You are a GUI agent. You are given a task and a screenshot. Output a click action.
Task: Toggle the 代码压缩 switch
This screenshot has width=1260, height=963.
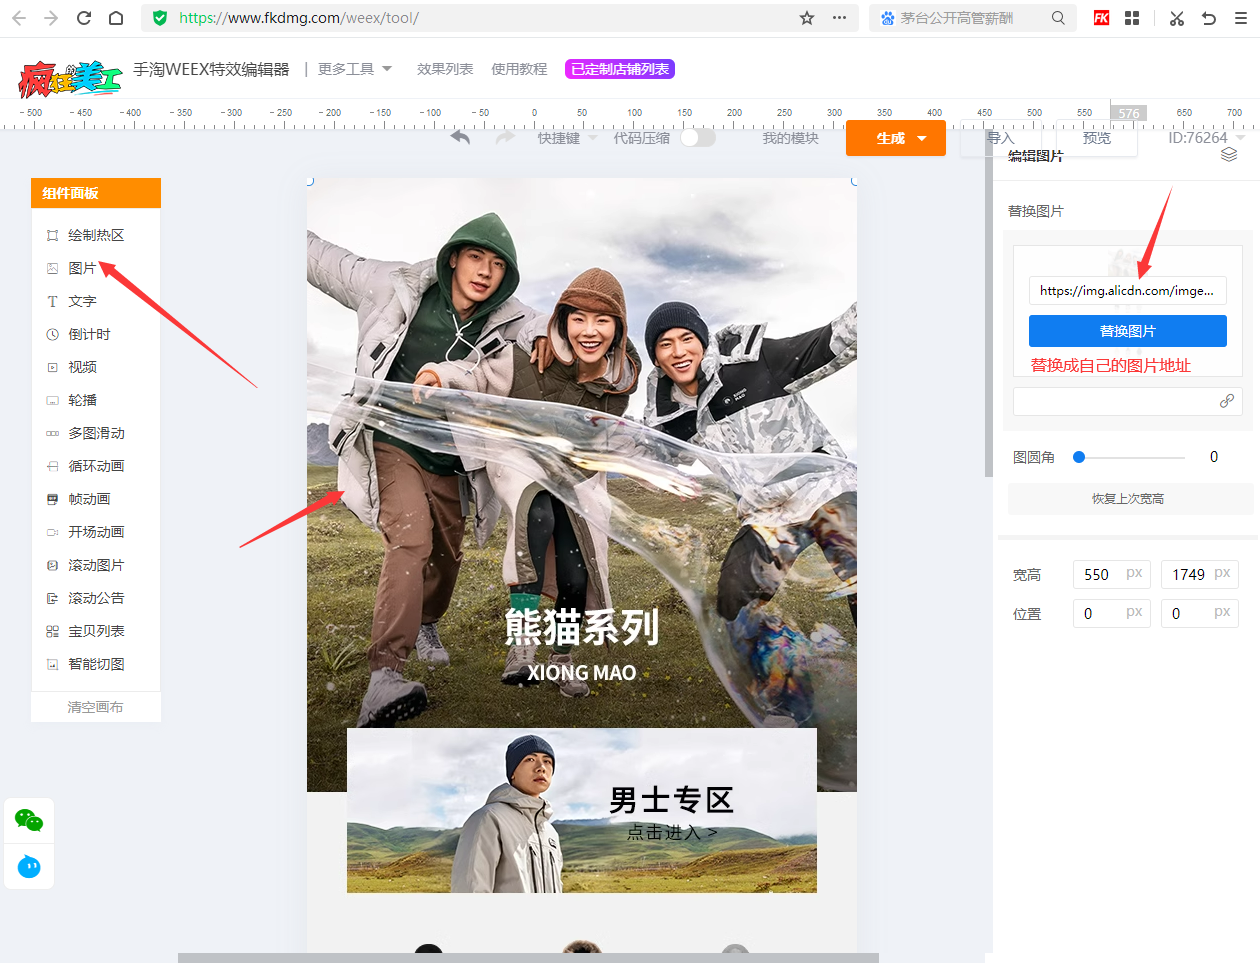698,138
